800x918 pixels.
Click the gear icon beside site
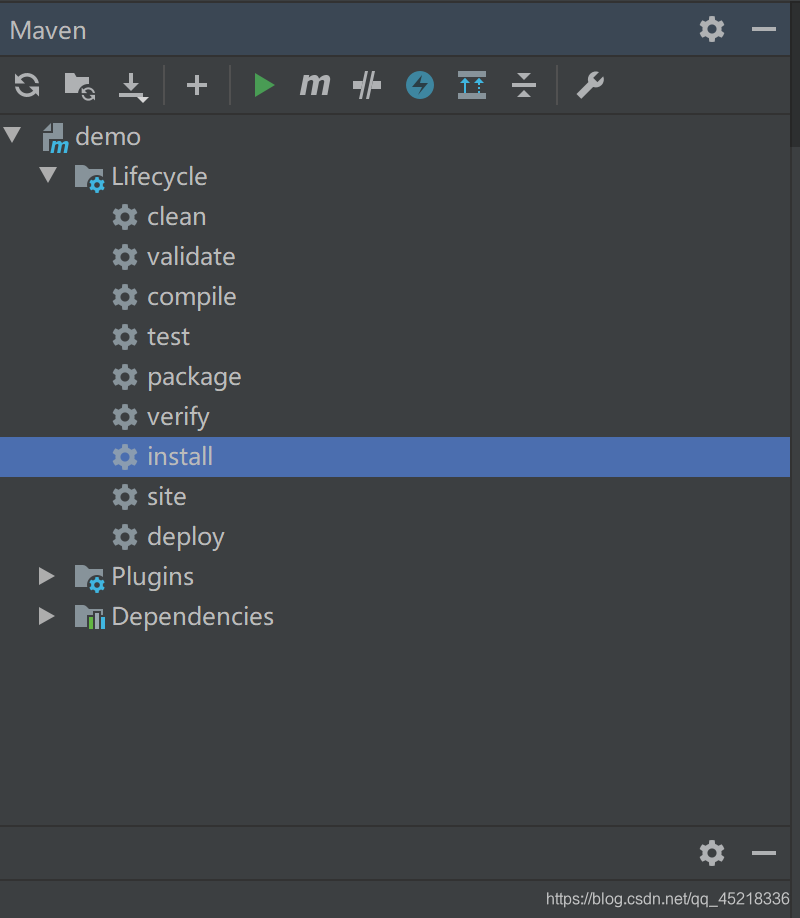tap(125, 497)
